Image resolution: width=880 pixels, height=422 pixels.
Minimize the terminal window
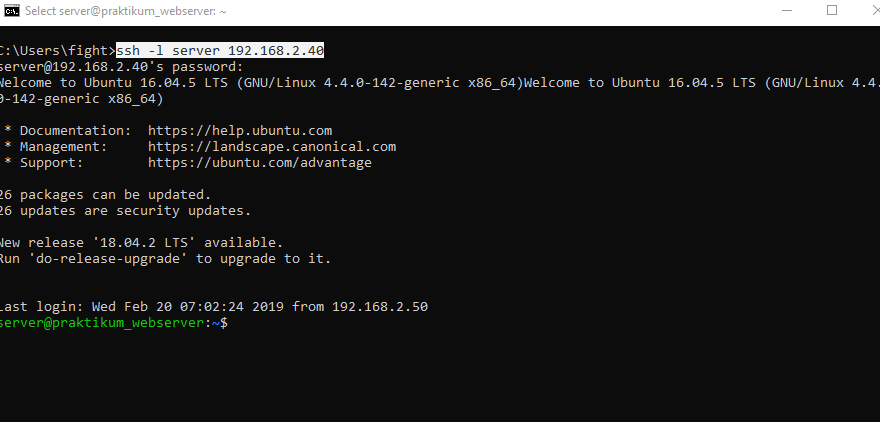pyautogui.click(x=786, y=11)
